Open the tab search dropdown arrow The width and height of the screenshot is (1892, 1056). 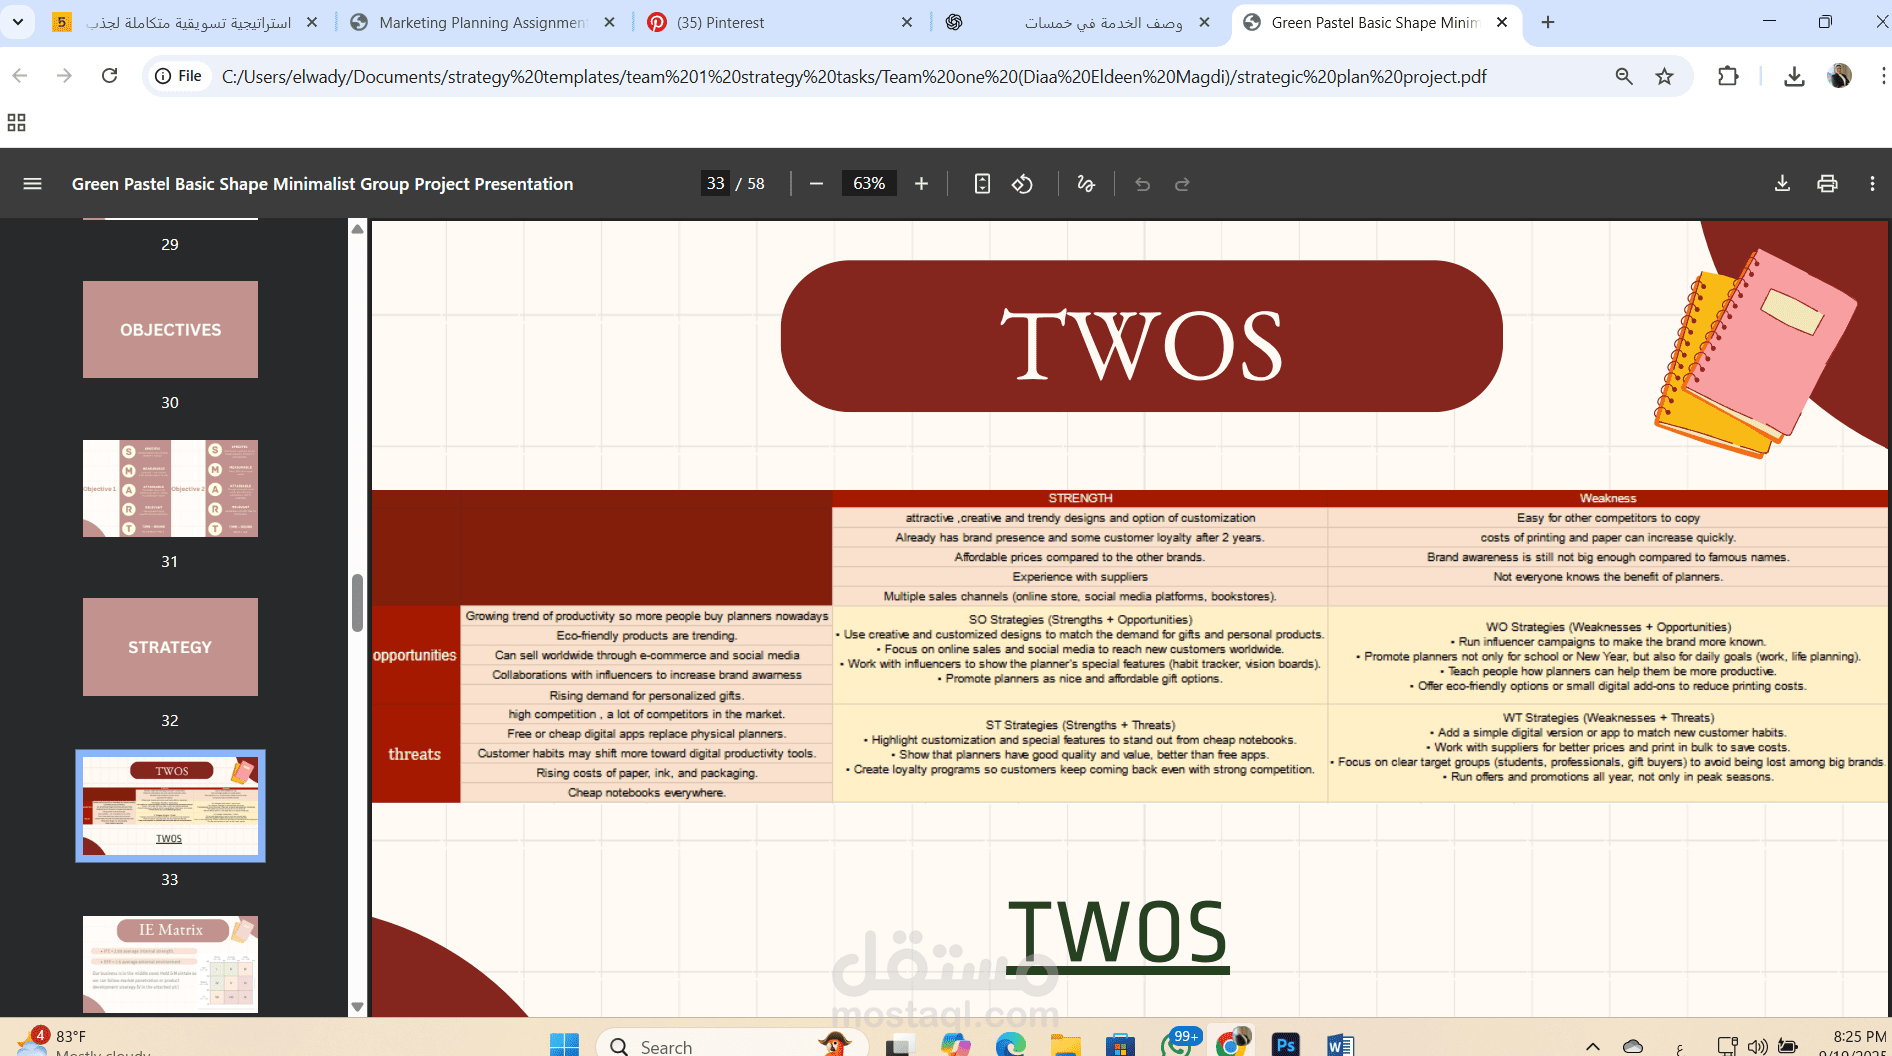tap(17, 22)
